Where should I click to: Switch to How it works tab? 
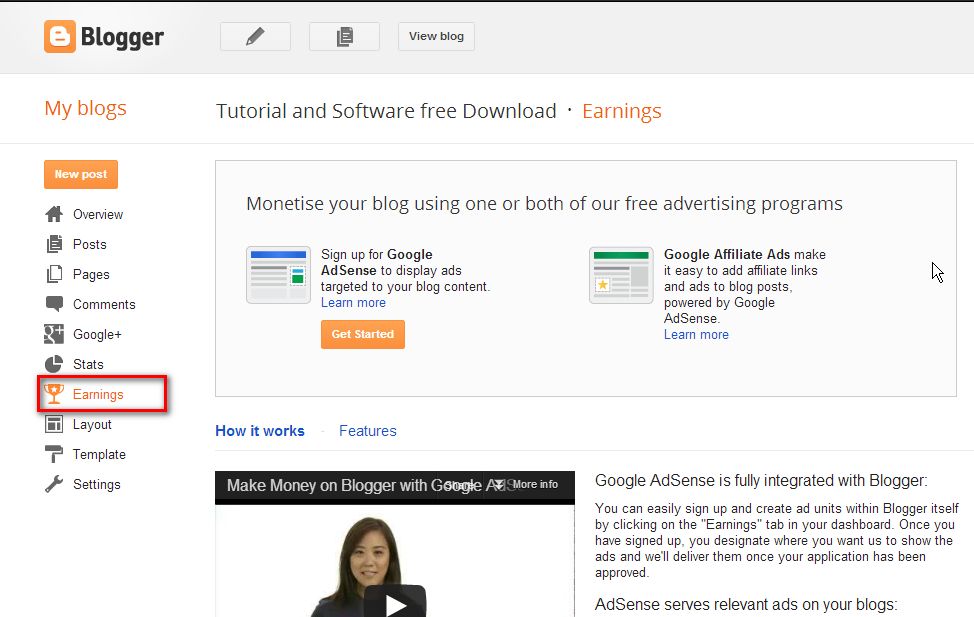260,431
